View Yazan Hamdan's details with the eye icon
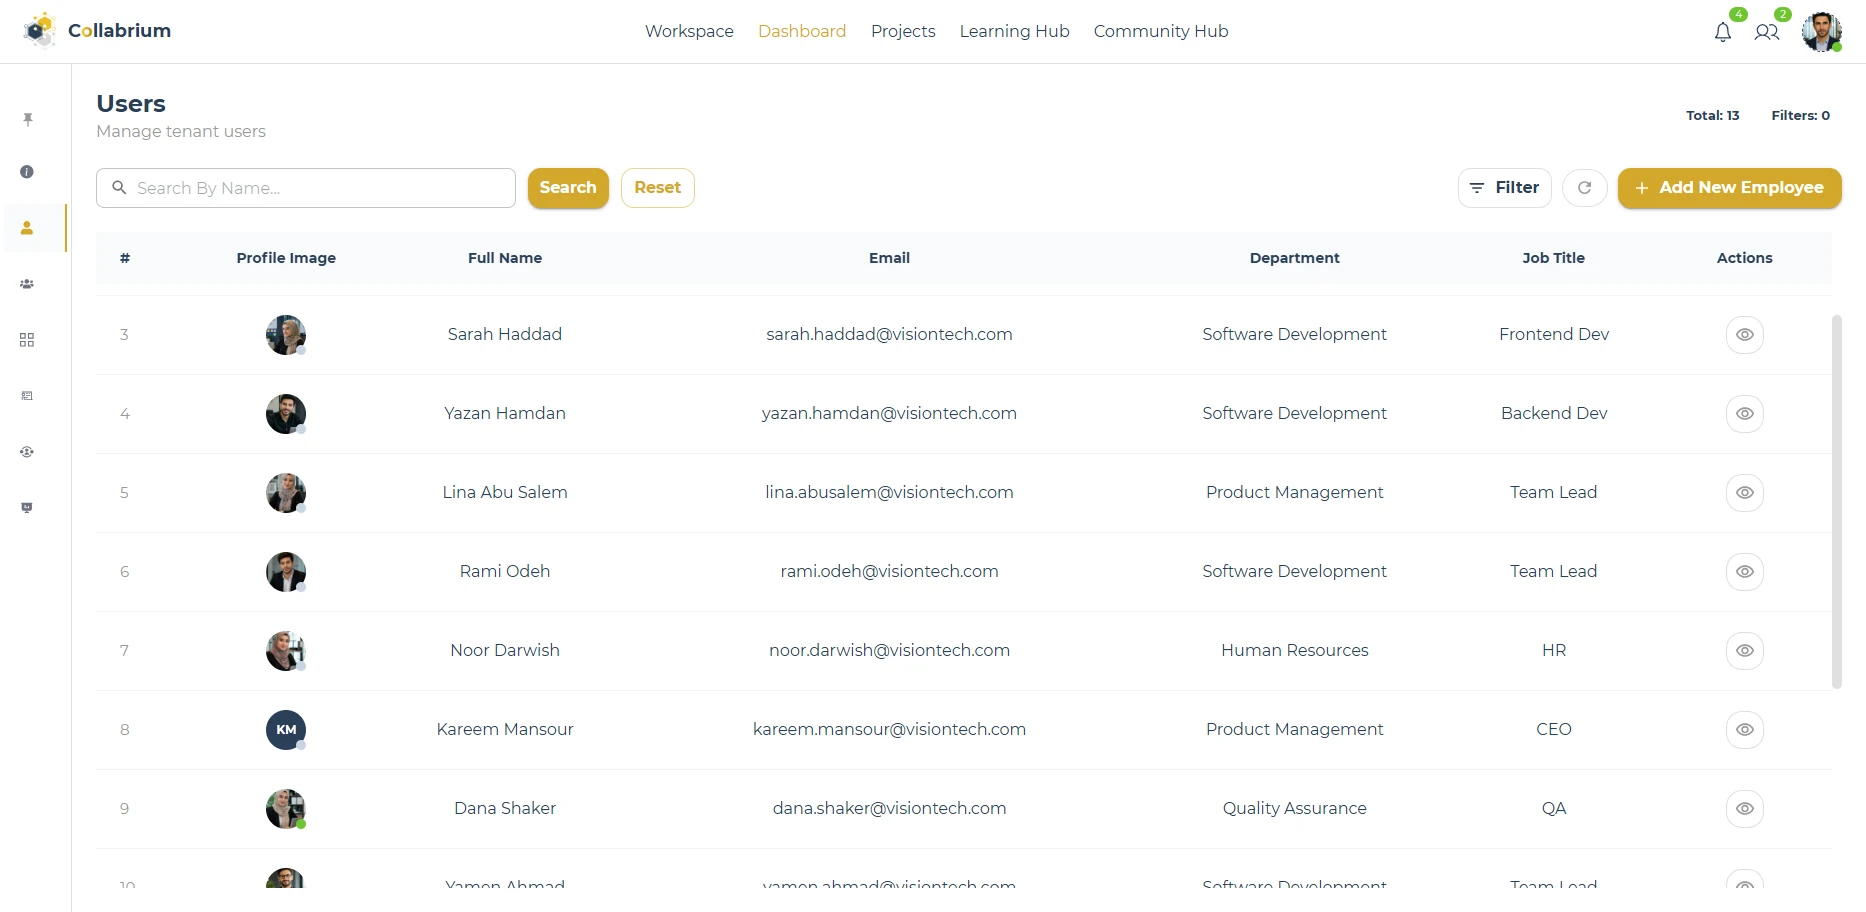 [1744, 414]
